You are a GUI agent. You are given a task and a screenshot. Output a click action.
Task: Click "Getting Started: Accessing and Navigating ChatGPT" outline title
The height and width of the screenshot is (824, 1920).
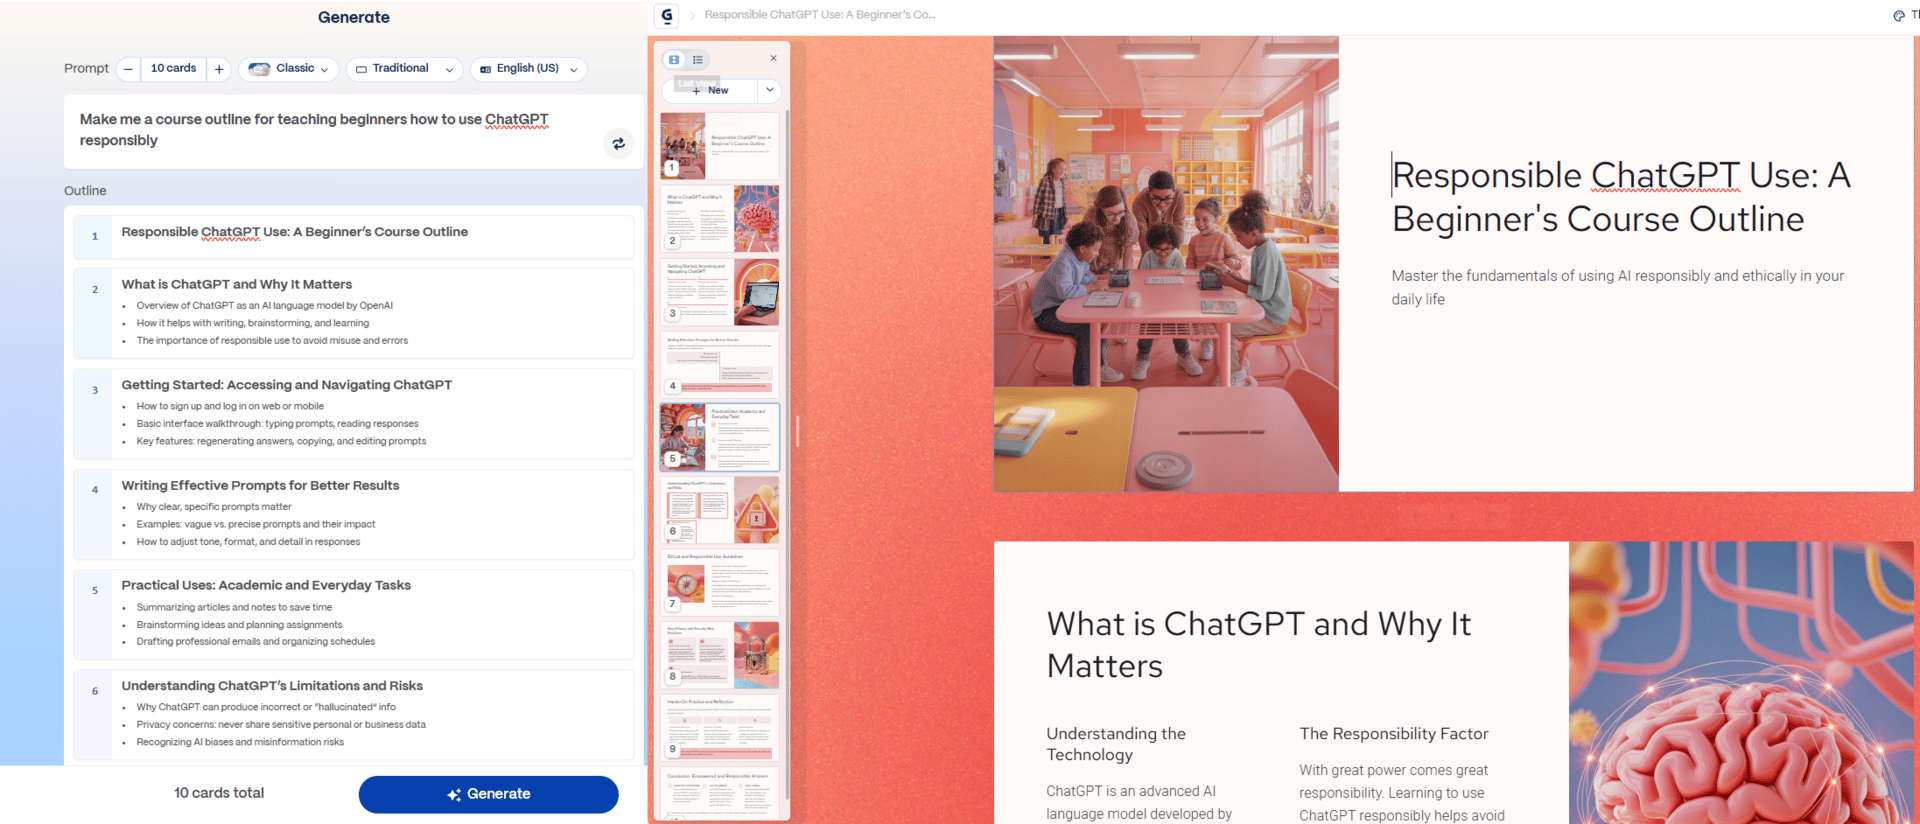tap(287, 385)
